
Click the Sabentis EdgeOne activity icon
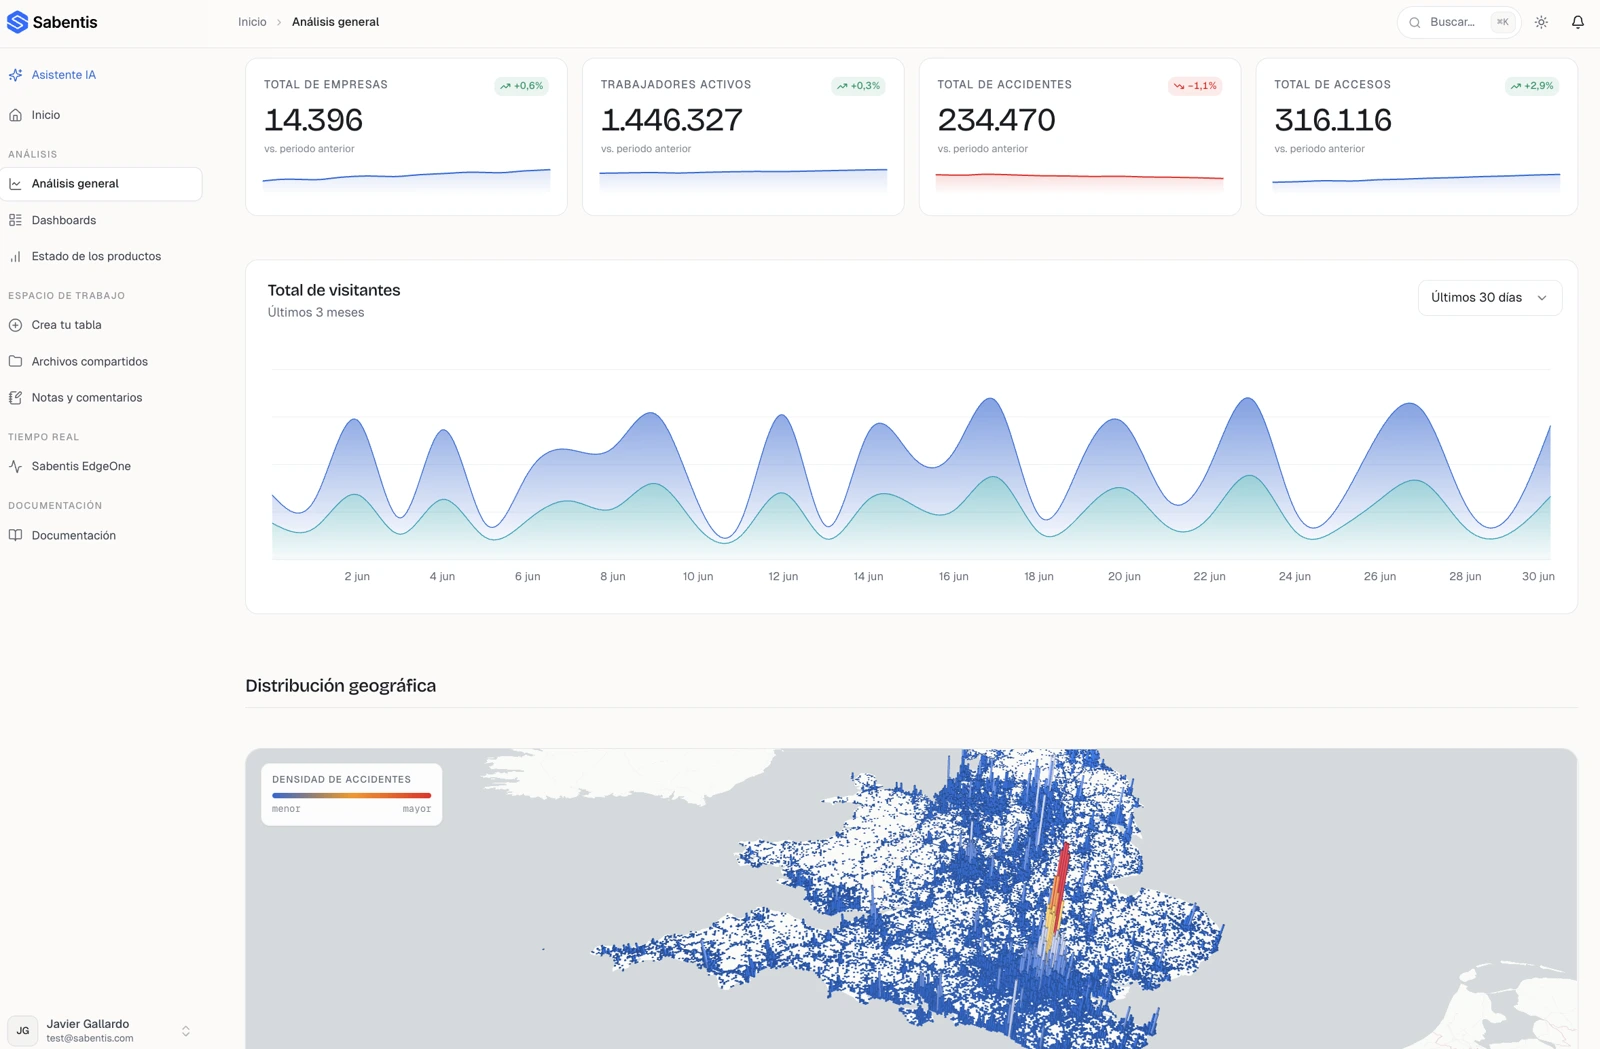pos(15,466)
